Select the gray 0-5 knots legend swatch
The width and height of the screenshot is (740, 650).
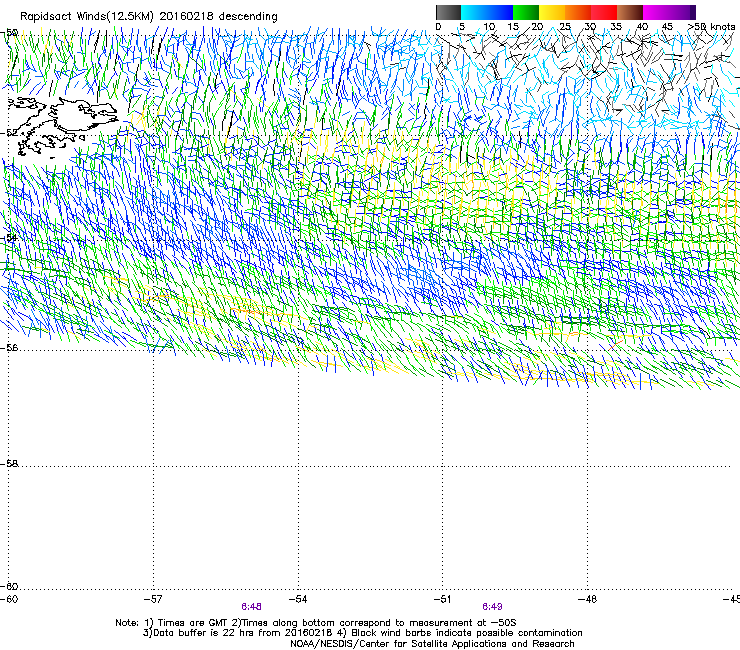point(448,12)
